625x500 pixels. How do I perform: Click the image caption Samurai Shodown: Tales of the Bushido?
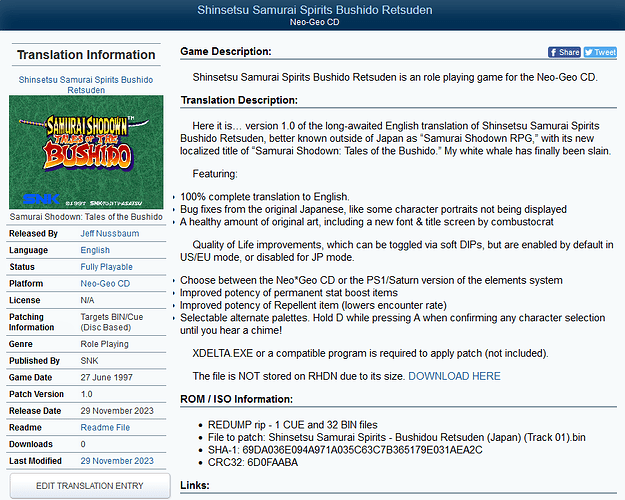[x=86, y=217]
